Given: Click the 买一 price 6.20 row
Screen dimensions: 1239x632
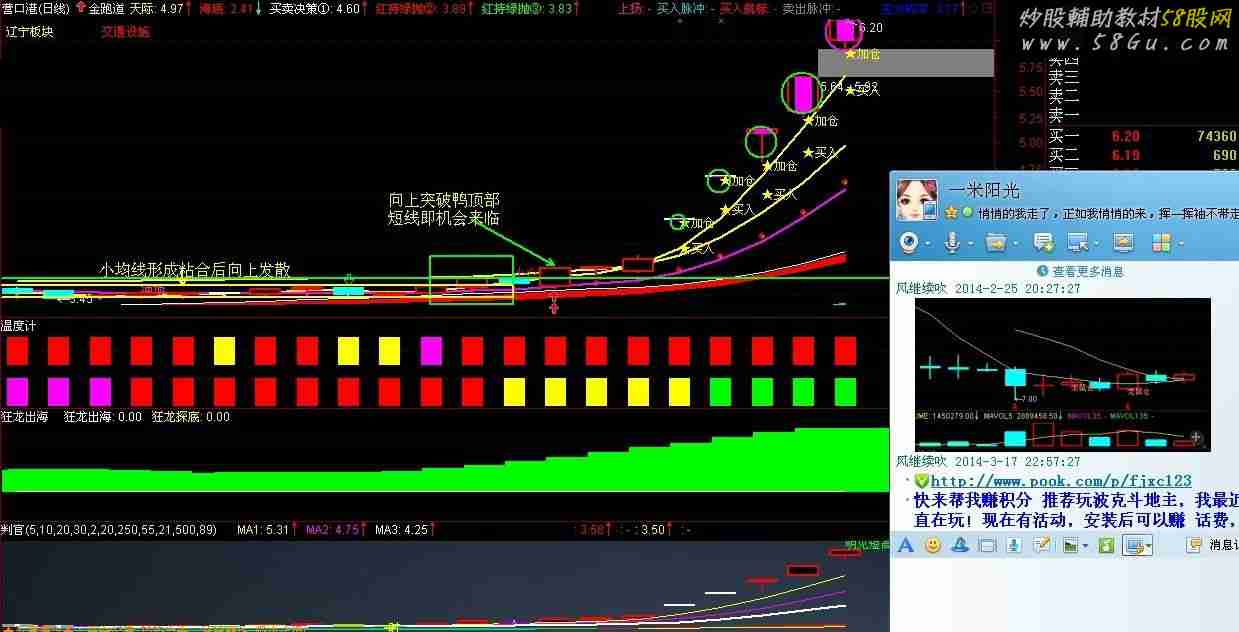Looking at the screenshot, I should click(1142, 136).
